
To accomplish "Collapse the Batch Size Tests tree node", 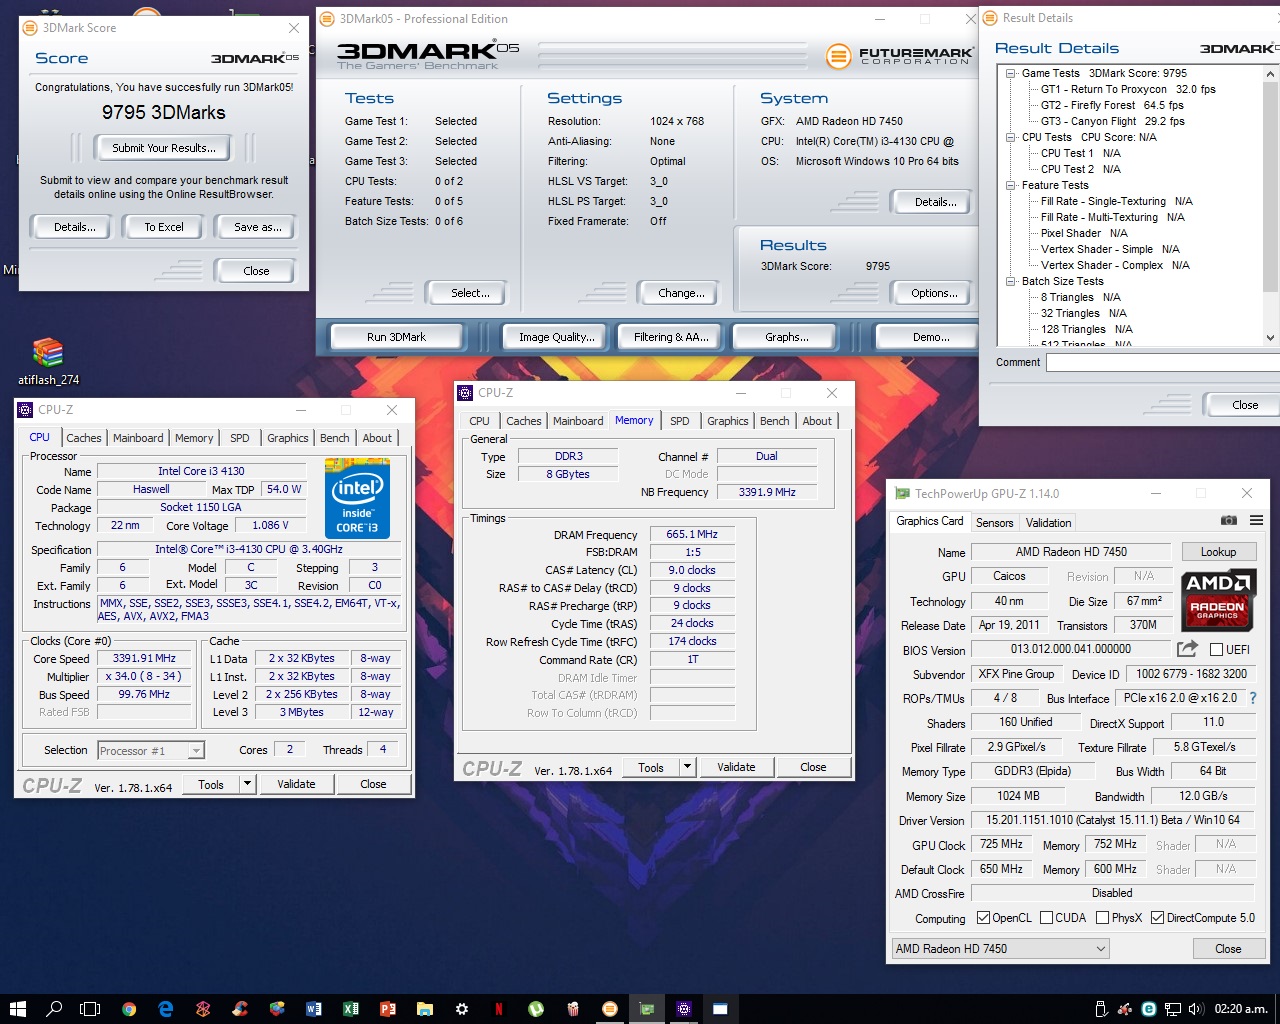I will pos(1011,281).
